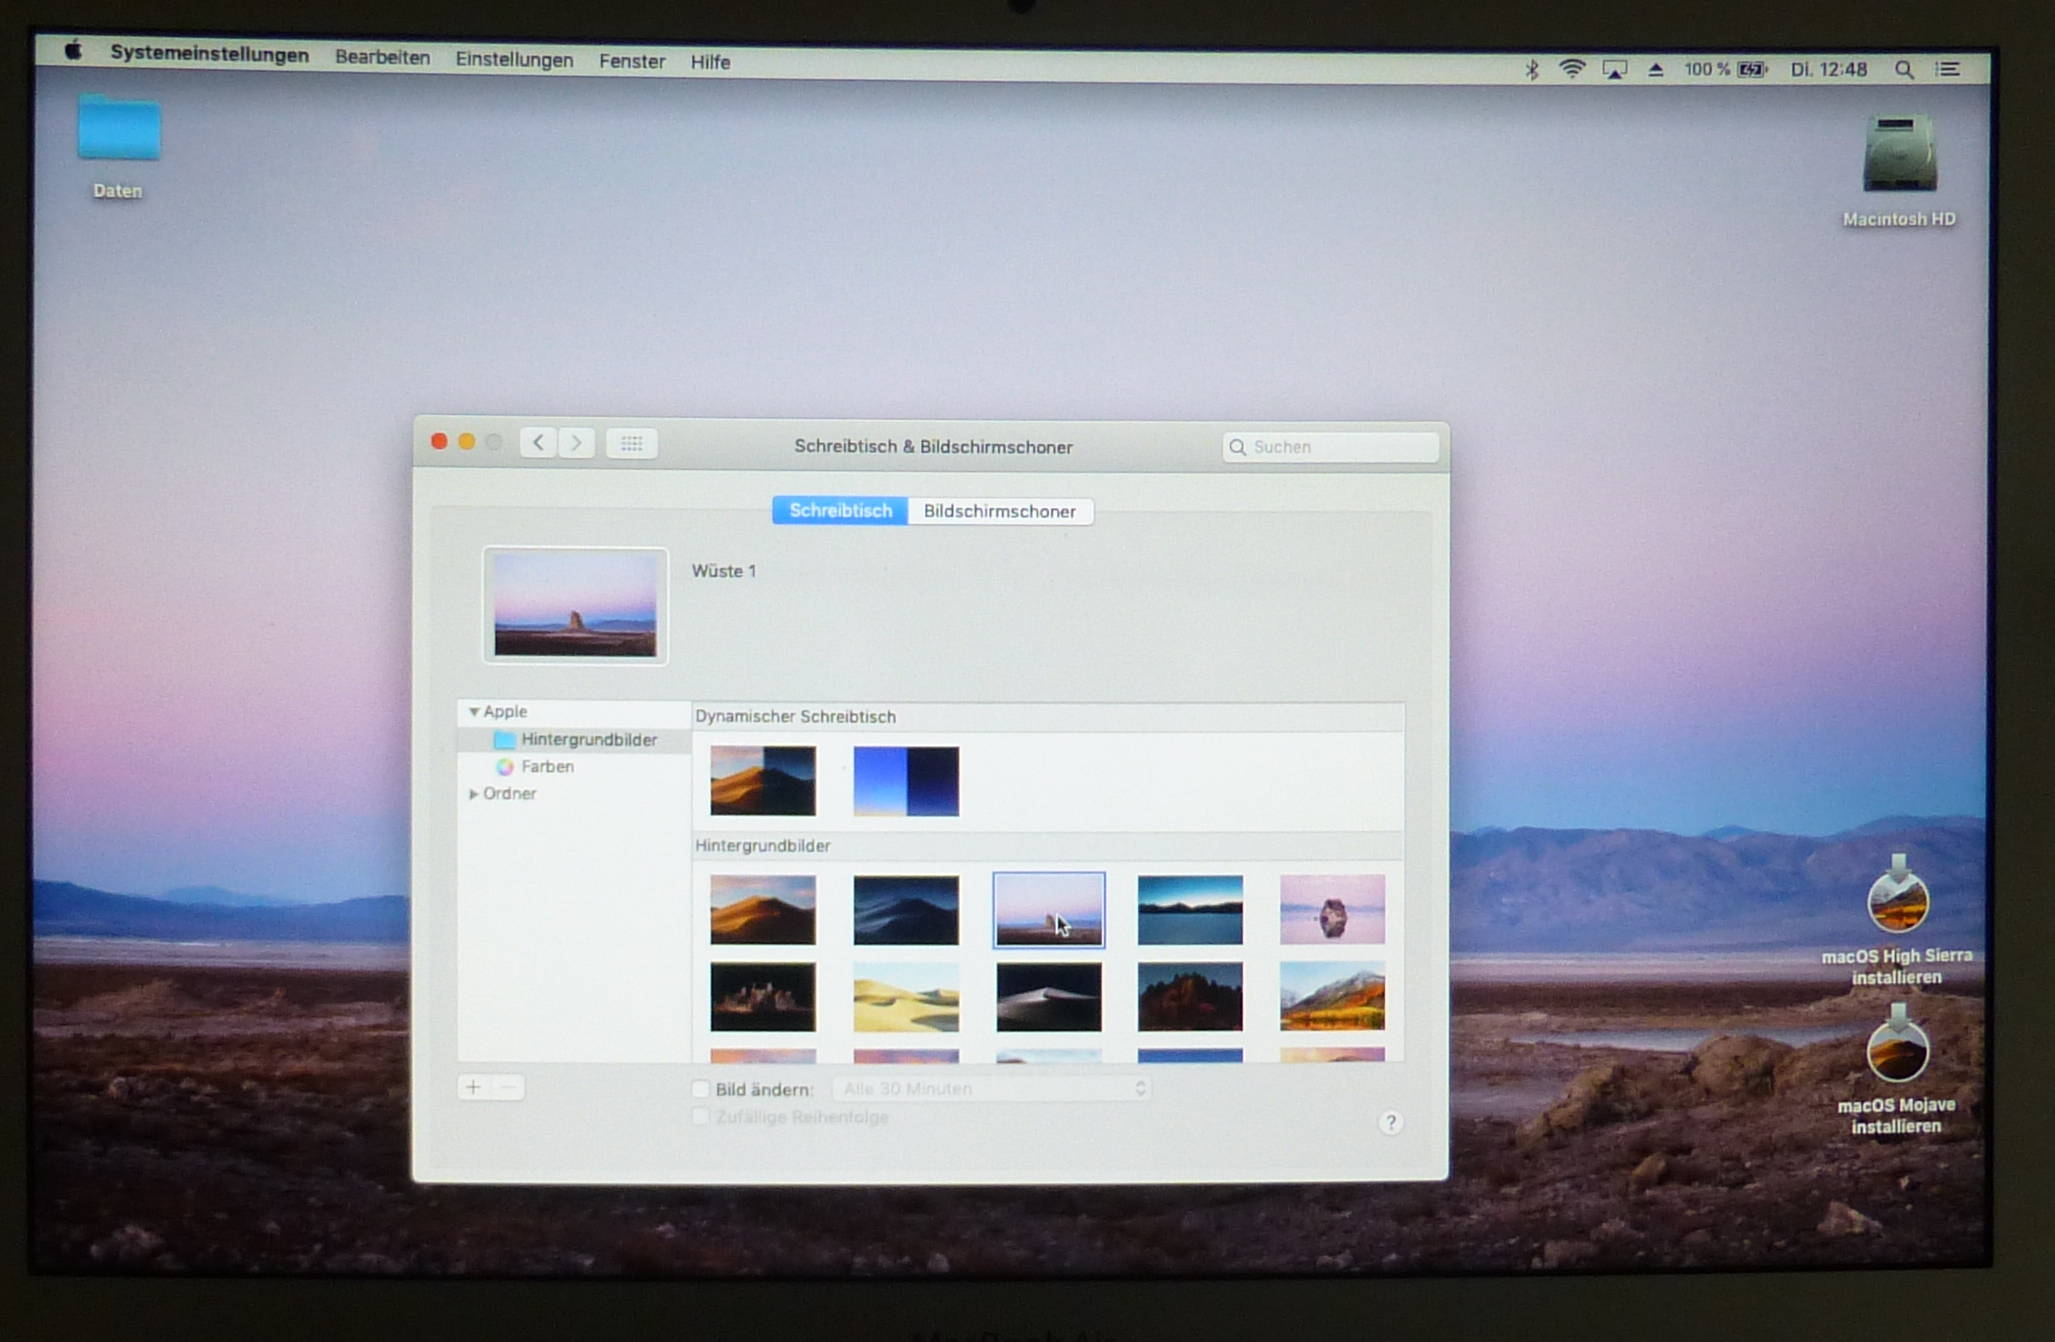
Task: Click the forward navigation arrow
Action: point(576,443)
